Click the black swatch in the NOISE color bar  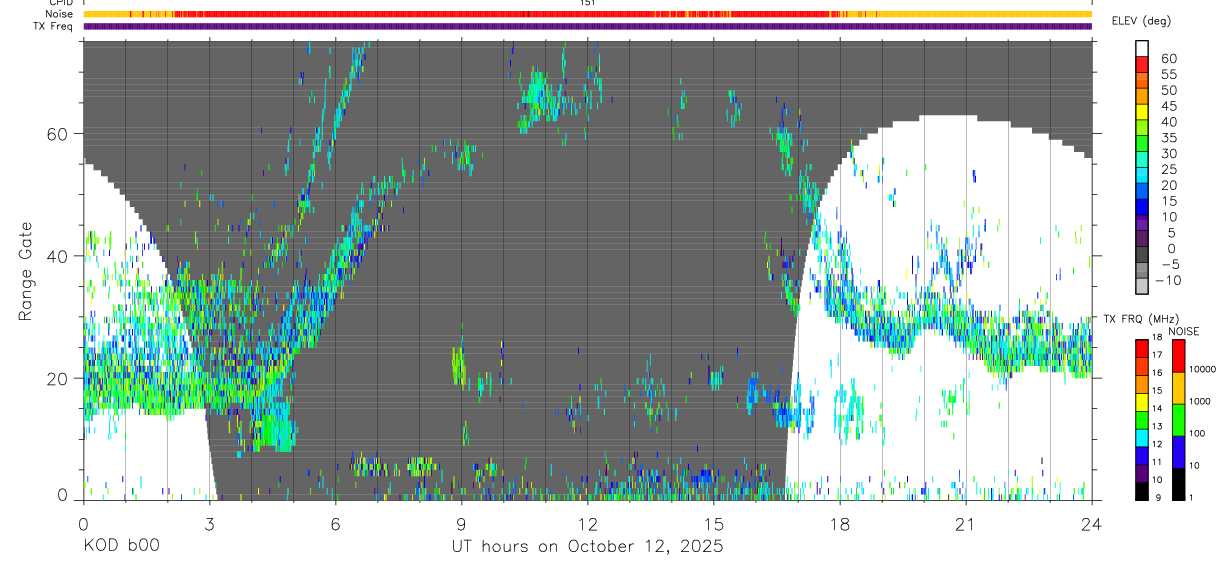(1178, 484)
